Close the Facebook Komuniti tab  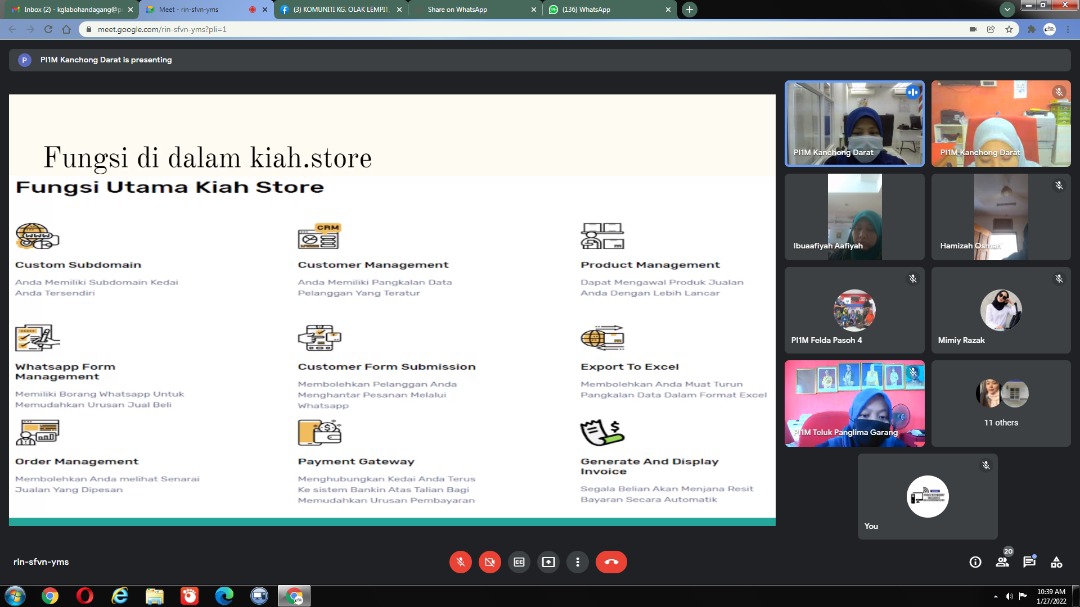point(399,10)
